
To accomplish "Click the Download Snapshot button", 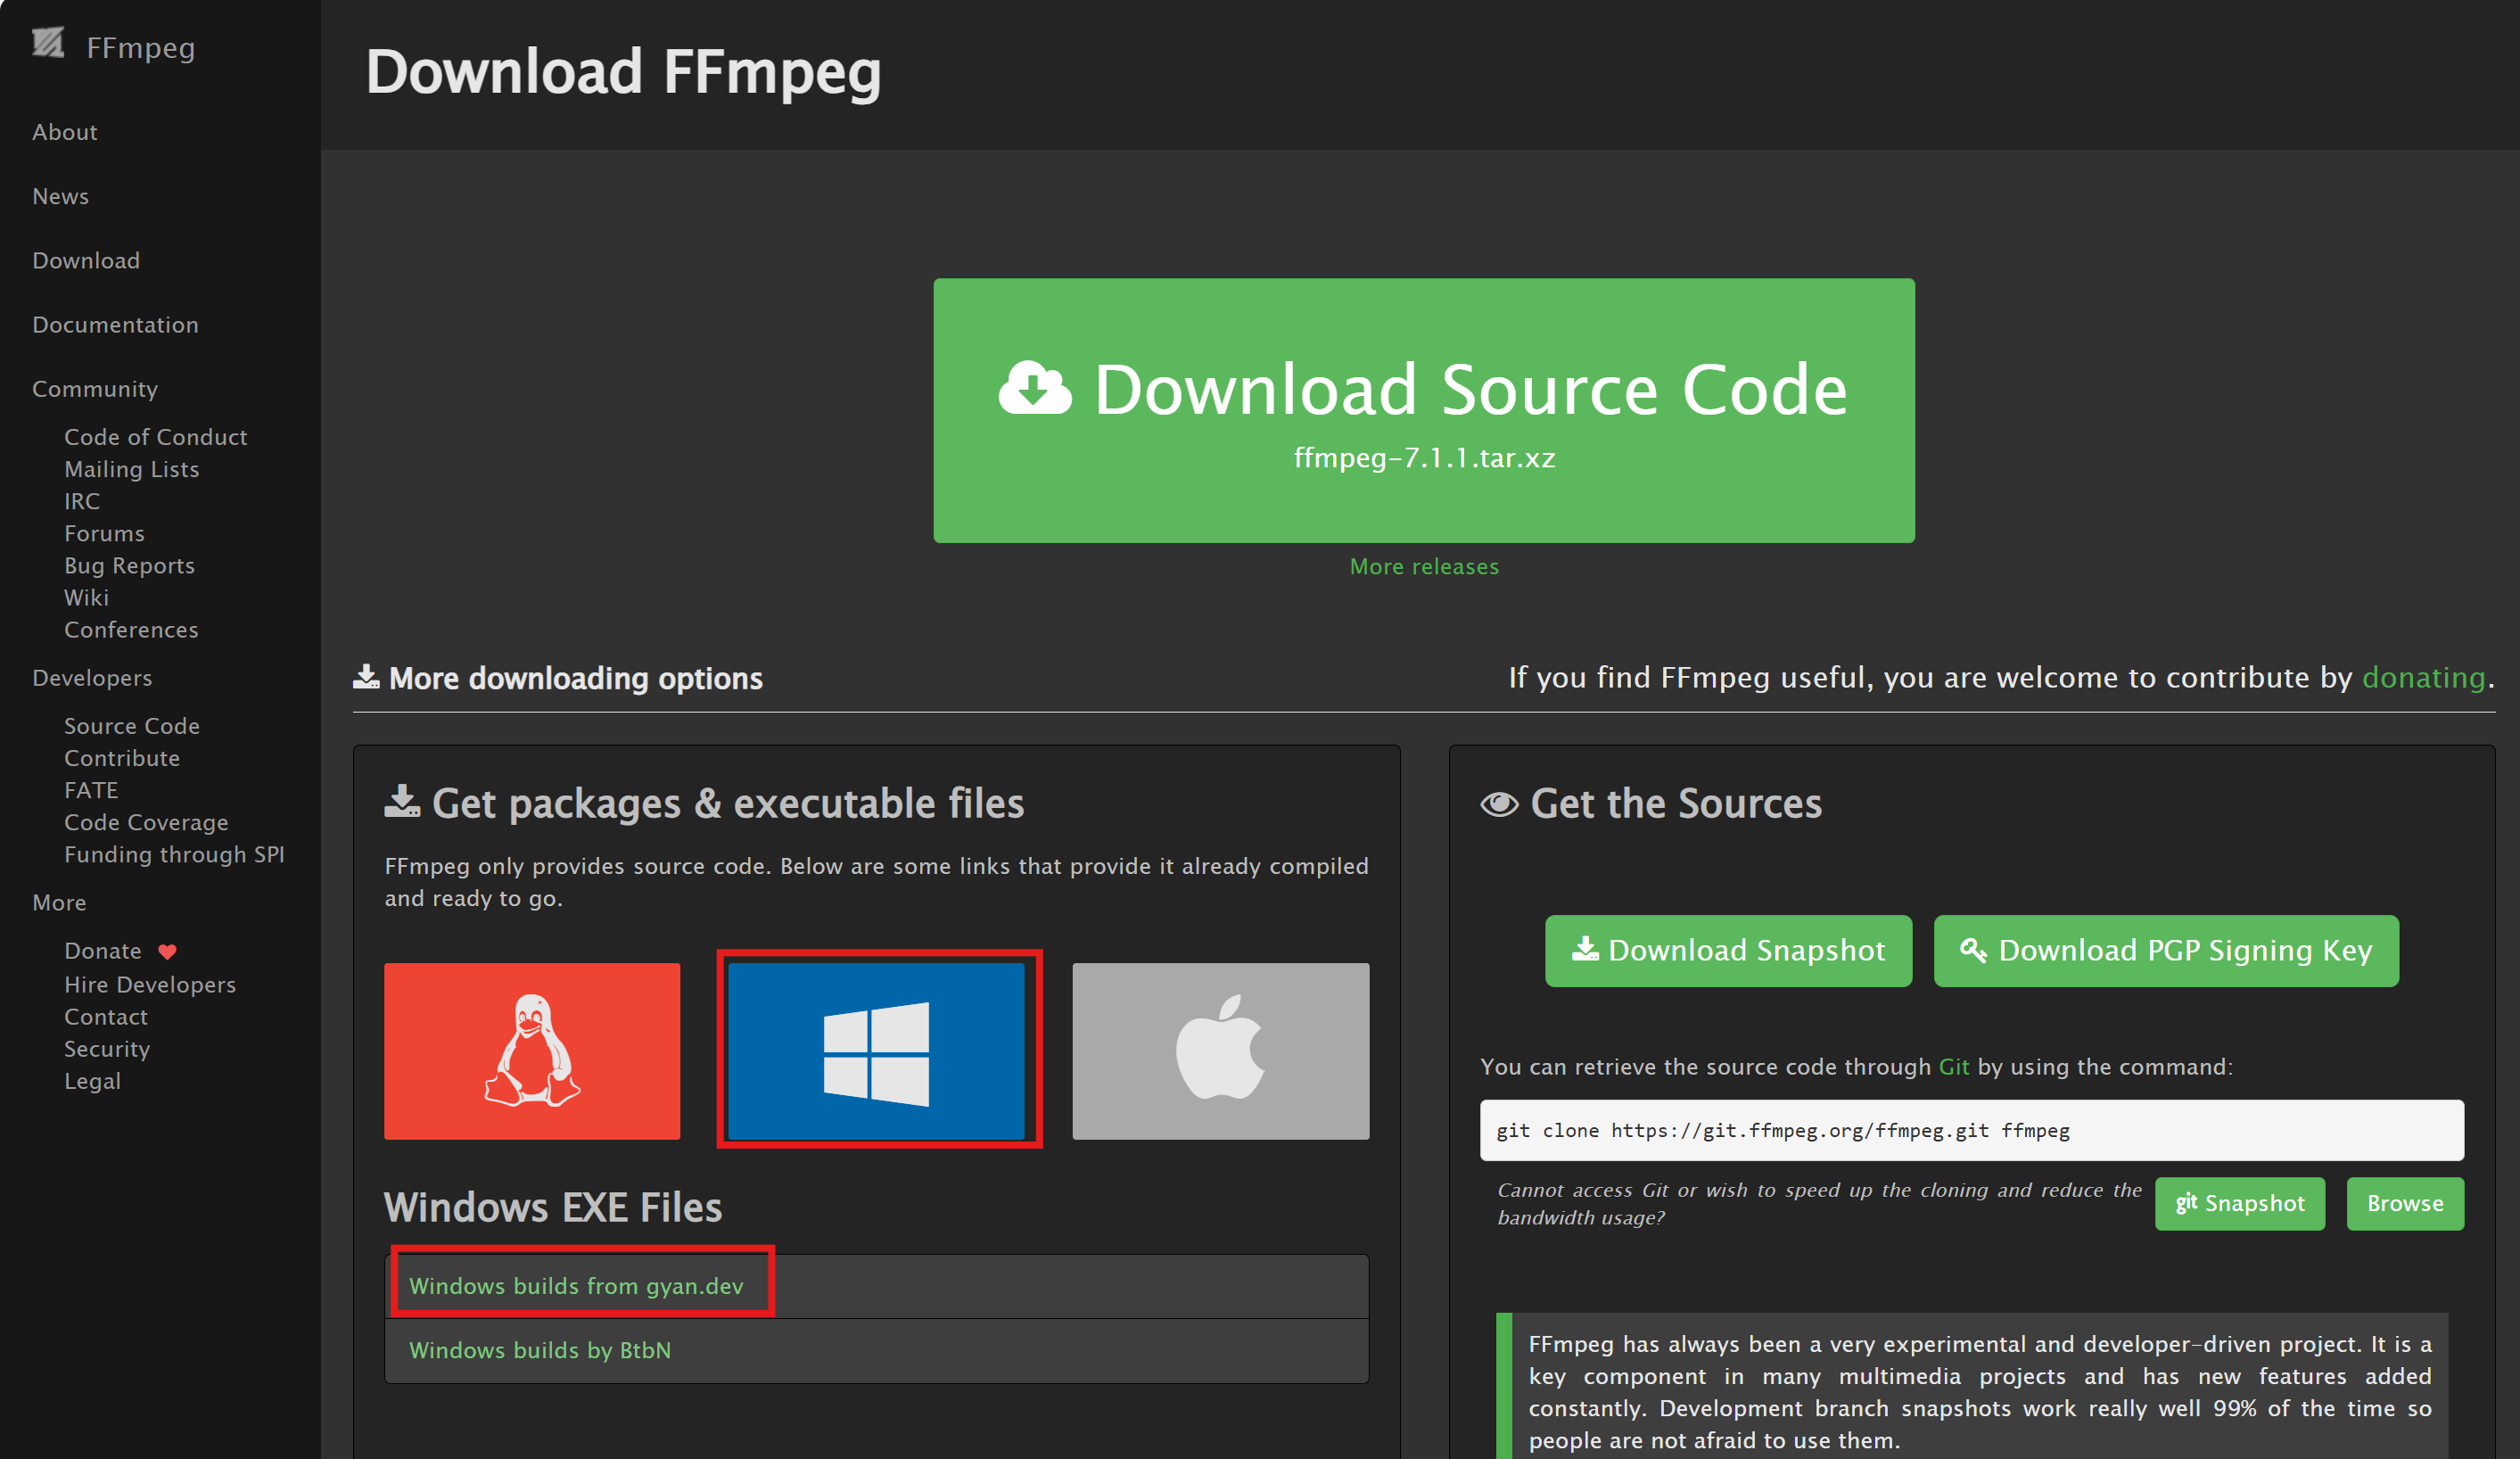I will coord(1727,950).
